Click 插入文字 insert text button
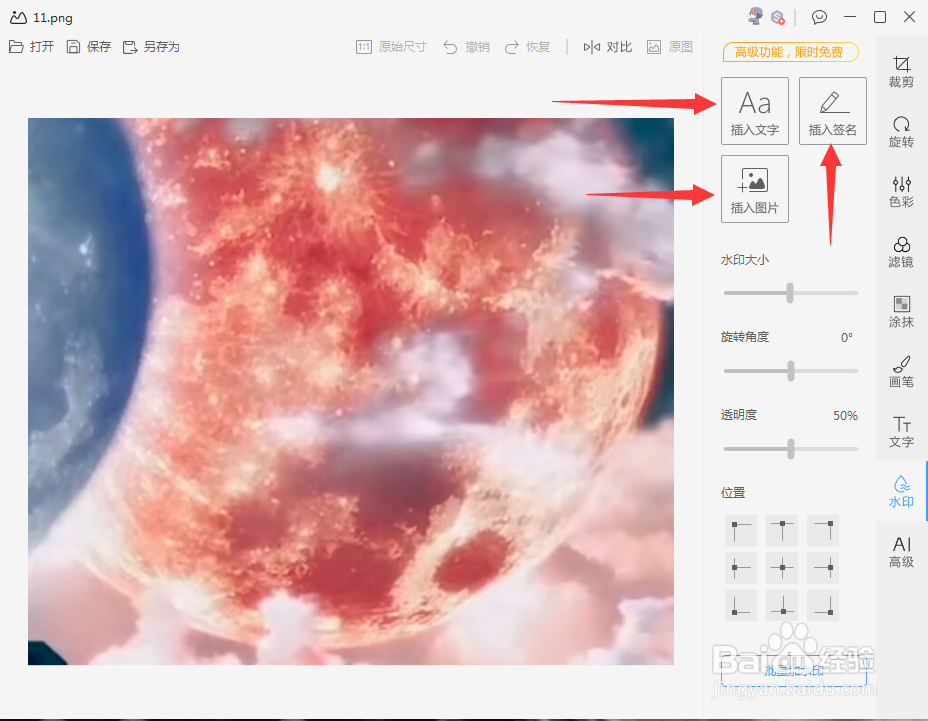The image size is (928, 721). point(755,111)
